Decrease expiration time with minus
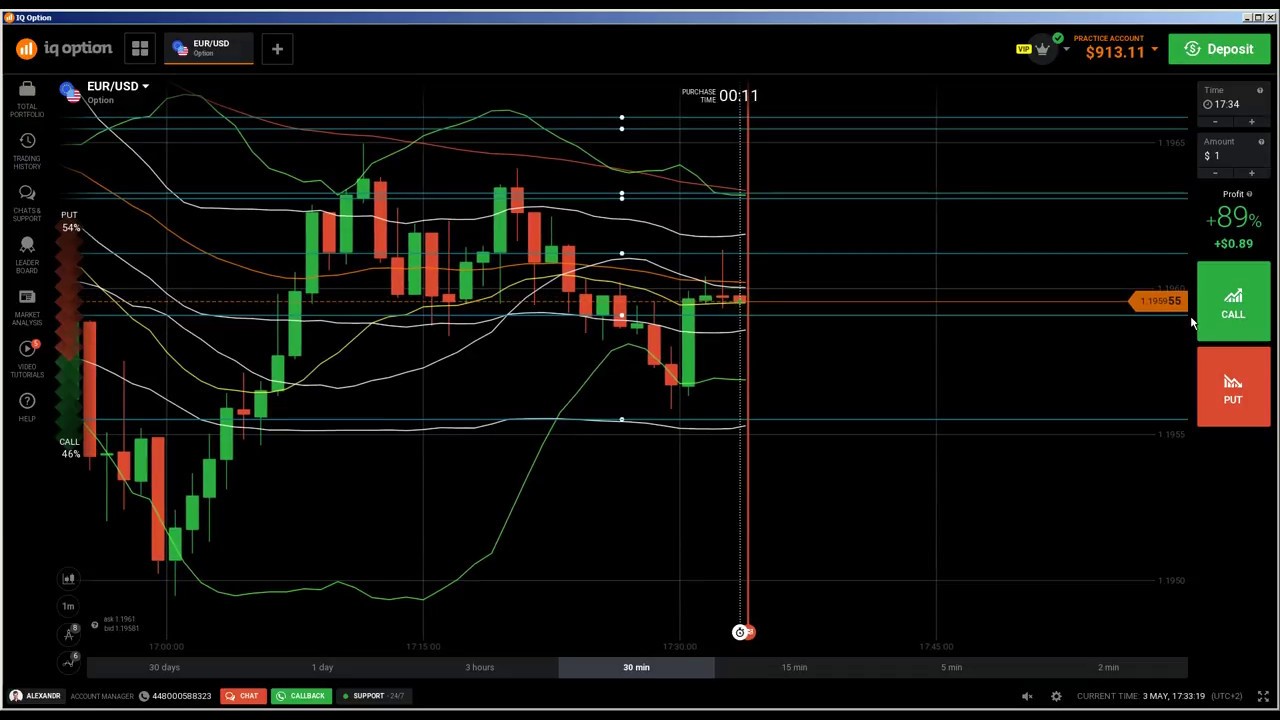This screenshot has height=720, width=1280. tap(1215, 122)
